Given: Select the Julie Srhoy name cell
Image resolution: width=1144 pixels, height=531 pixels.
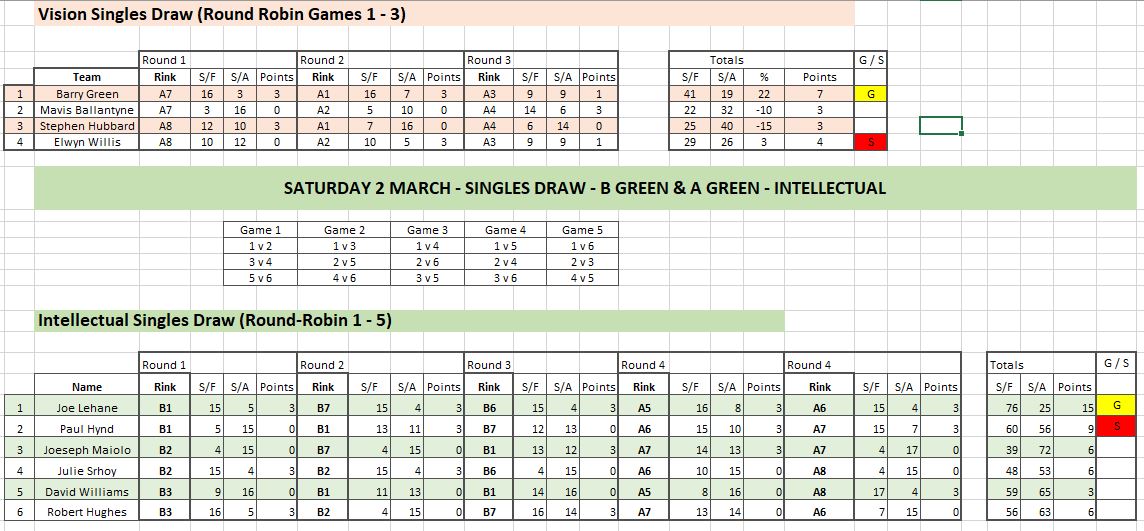Looking at the screenshot, I should pos(87,470).
